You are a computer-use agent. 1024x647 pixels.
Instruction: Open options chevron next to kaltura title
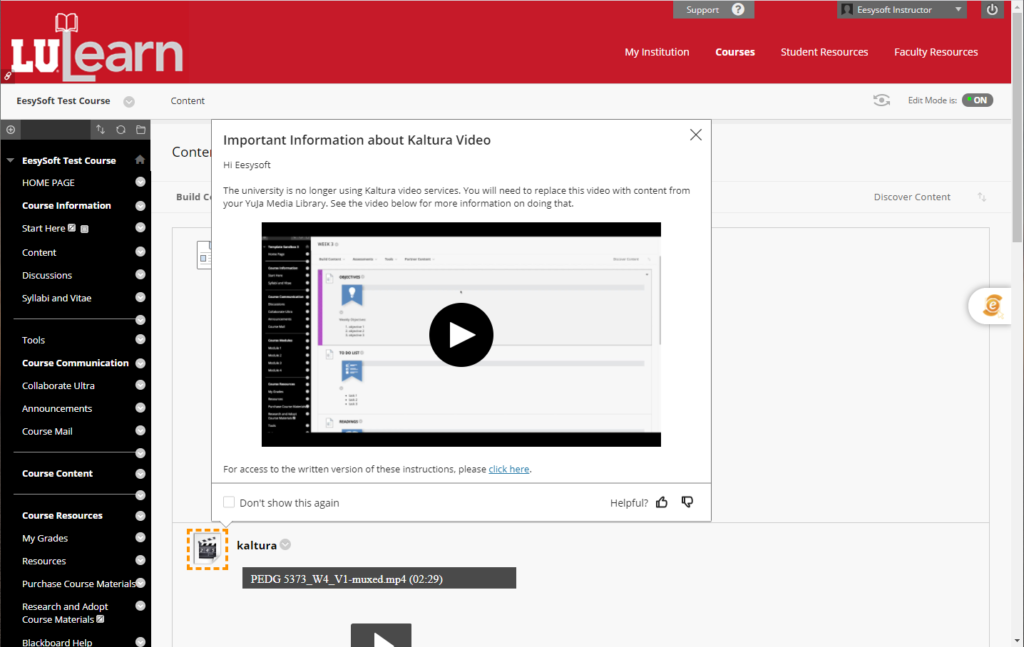(x=285, y=544)
